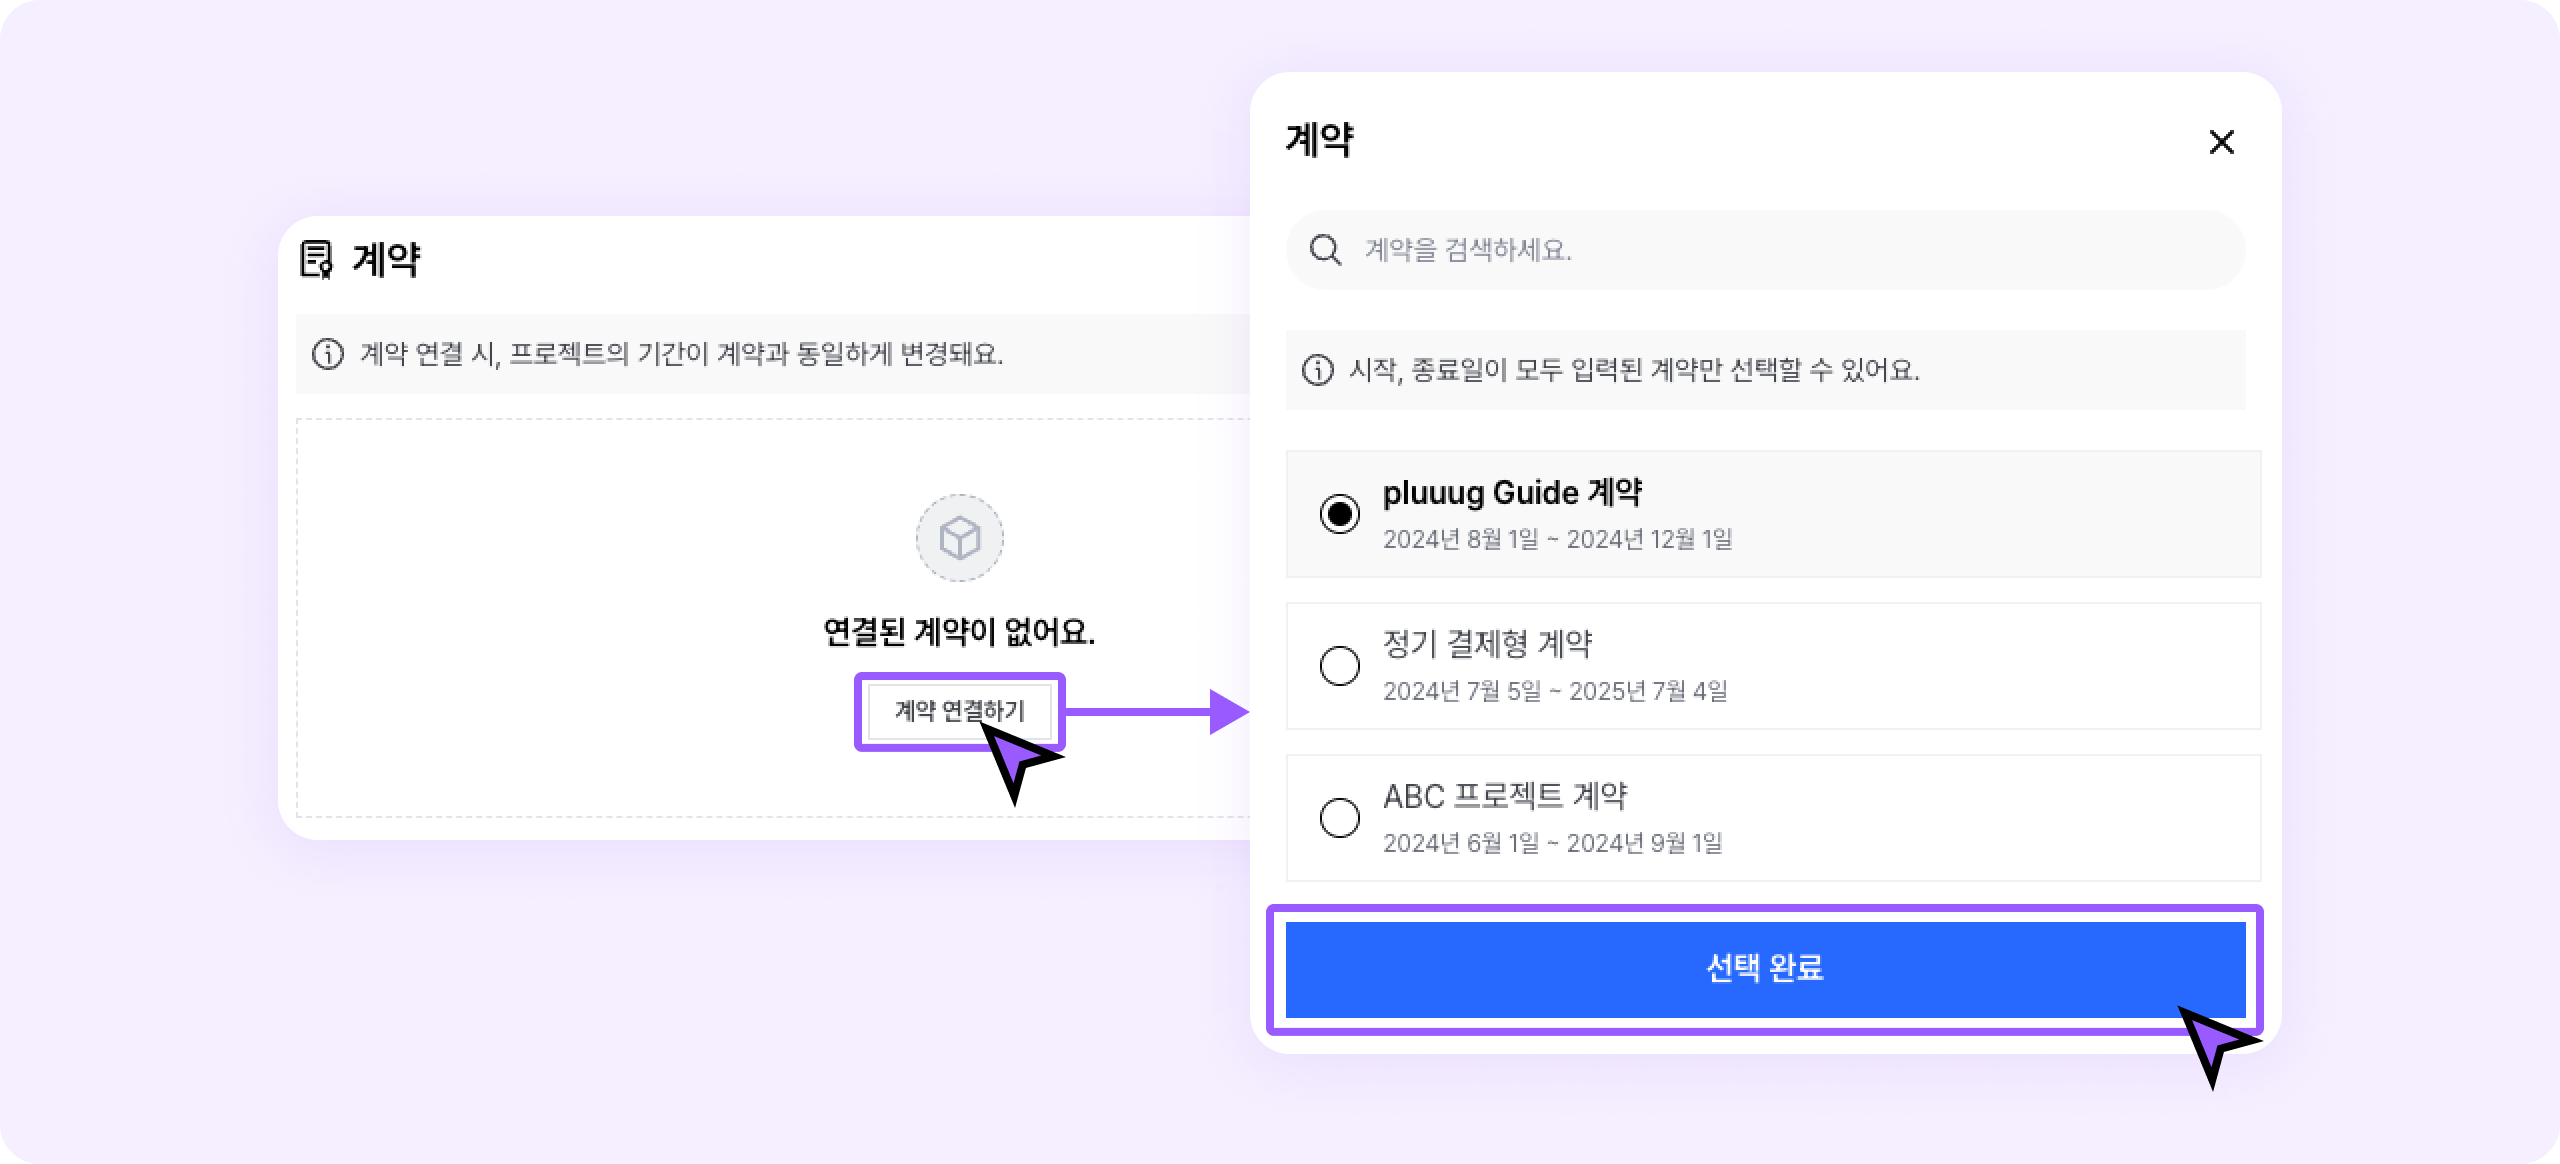Select the 정기 결제형 계약 radio button
Viewport: 2560px width, 1164px height.
pyautogui.click(x=1339, y=666)
